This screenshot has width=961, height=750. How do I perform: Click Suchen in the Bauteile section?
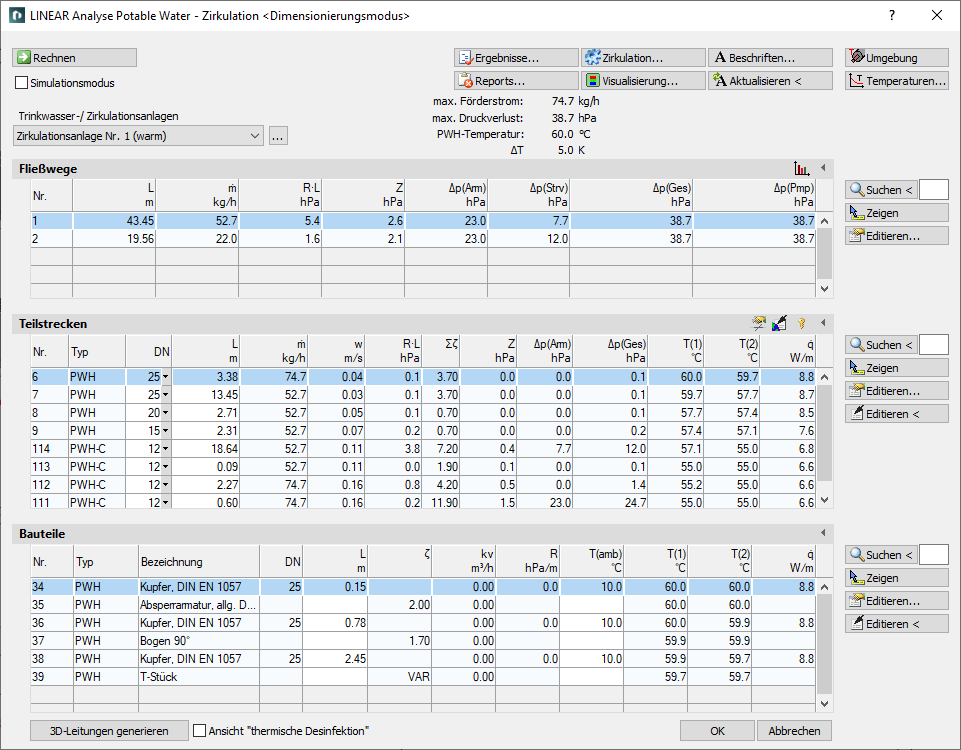pyautogui.click(x=881, y=555)
